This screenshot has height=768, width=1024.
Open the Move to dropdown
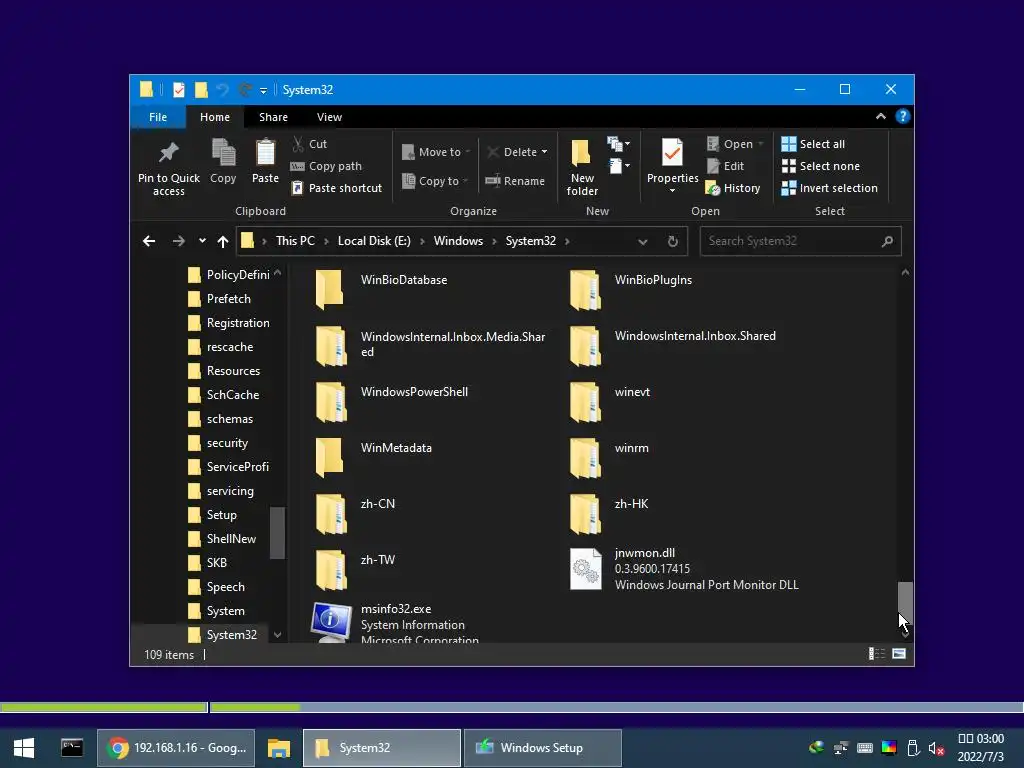436,152
